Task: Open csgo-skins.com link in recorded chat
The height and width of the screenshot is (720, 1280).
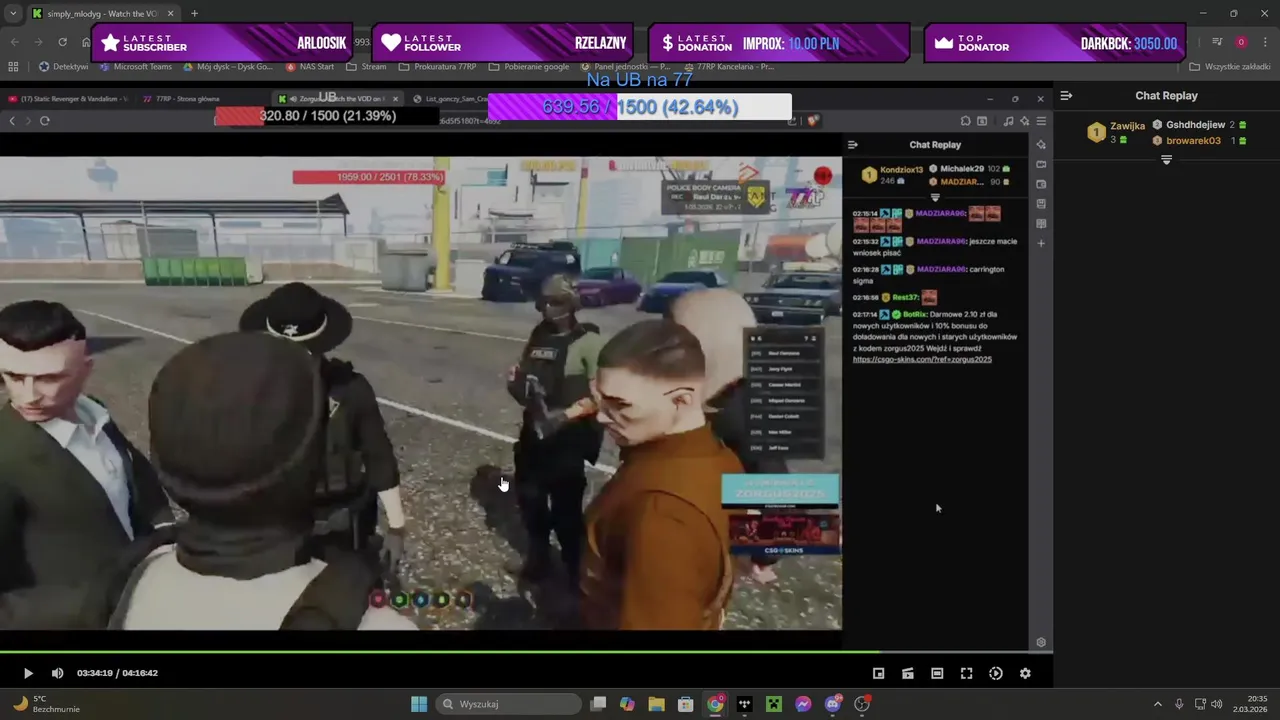Action: point(922,359)
